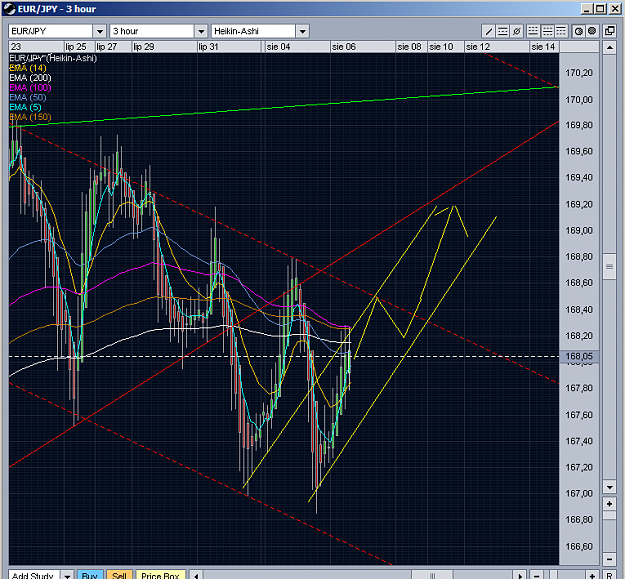The image size is (625, 579).
Task: Click the 166,60 price axis label
Action: coord(579,546)
